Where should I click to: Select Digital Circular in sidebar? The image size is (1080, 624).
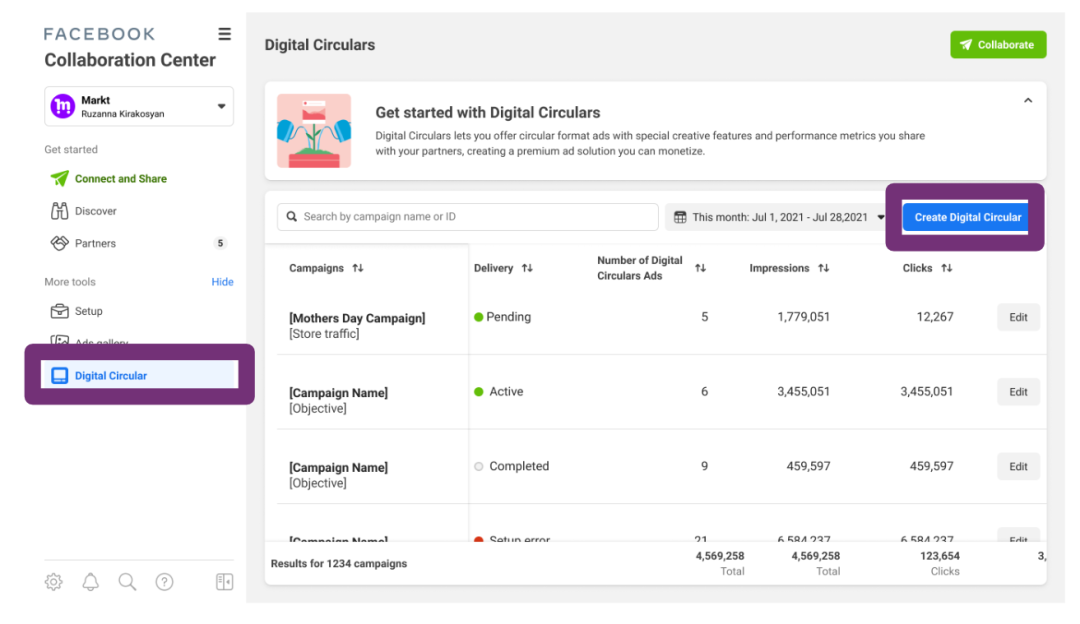click(x=110, y=376)
